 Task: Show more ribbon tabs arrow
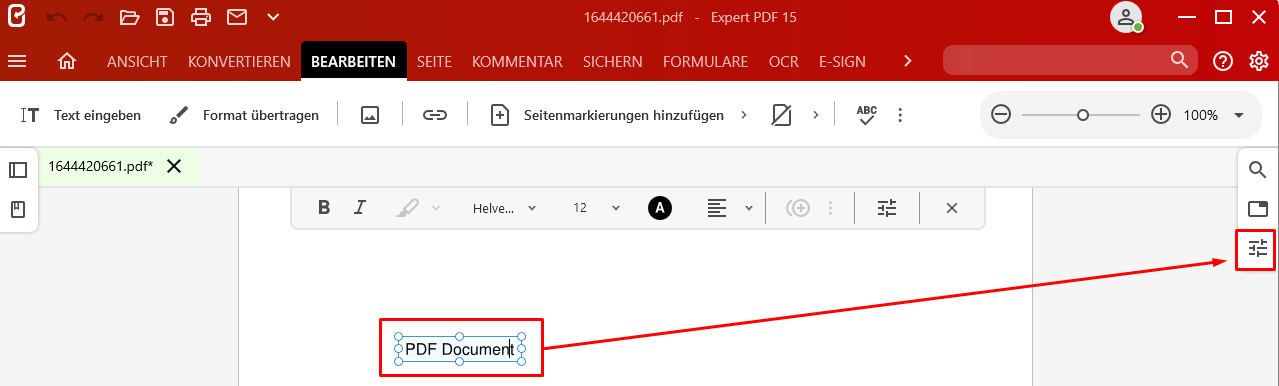(x=907, y=61)
